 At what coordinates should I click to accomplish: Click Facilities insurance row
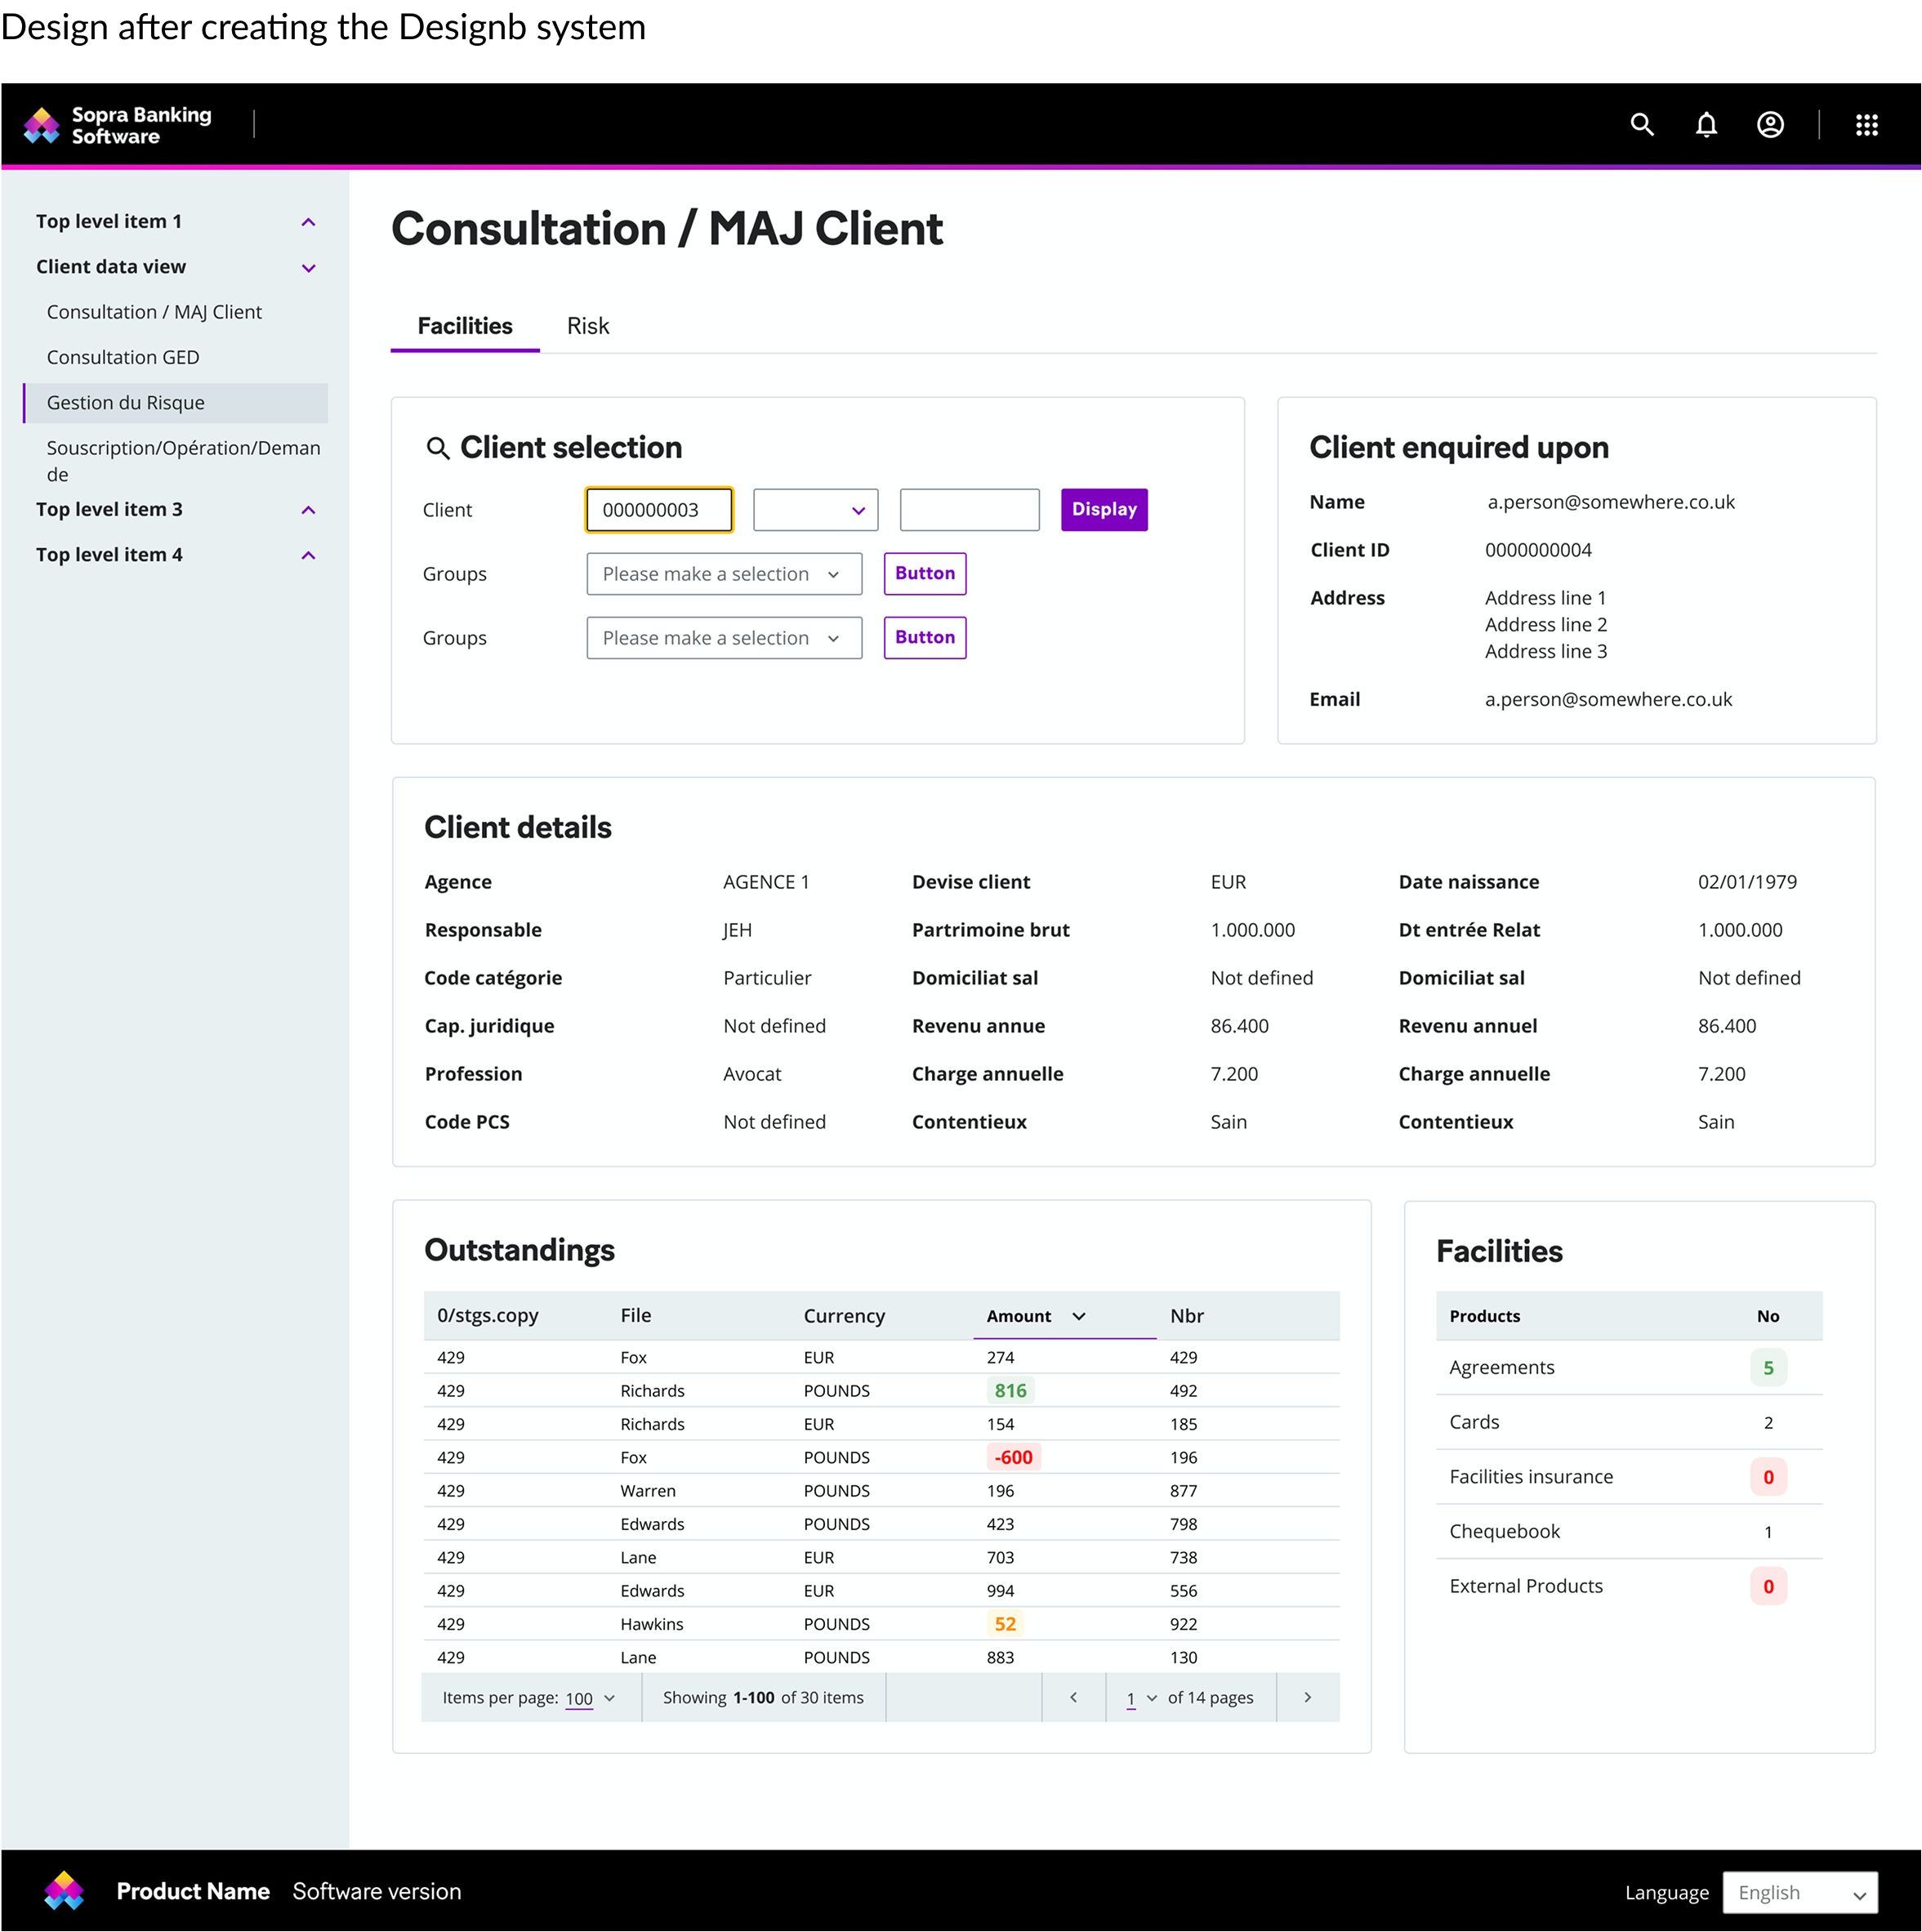click(x=1629, y=1477)
